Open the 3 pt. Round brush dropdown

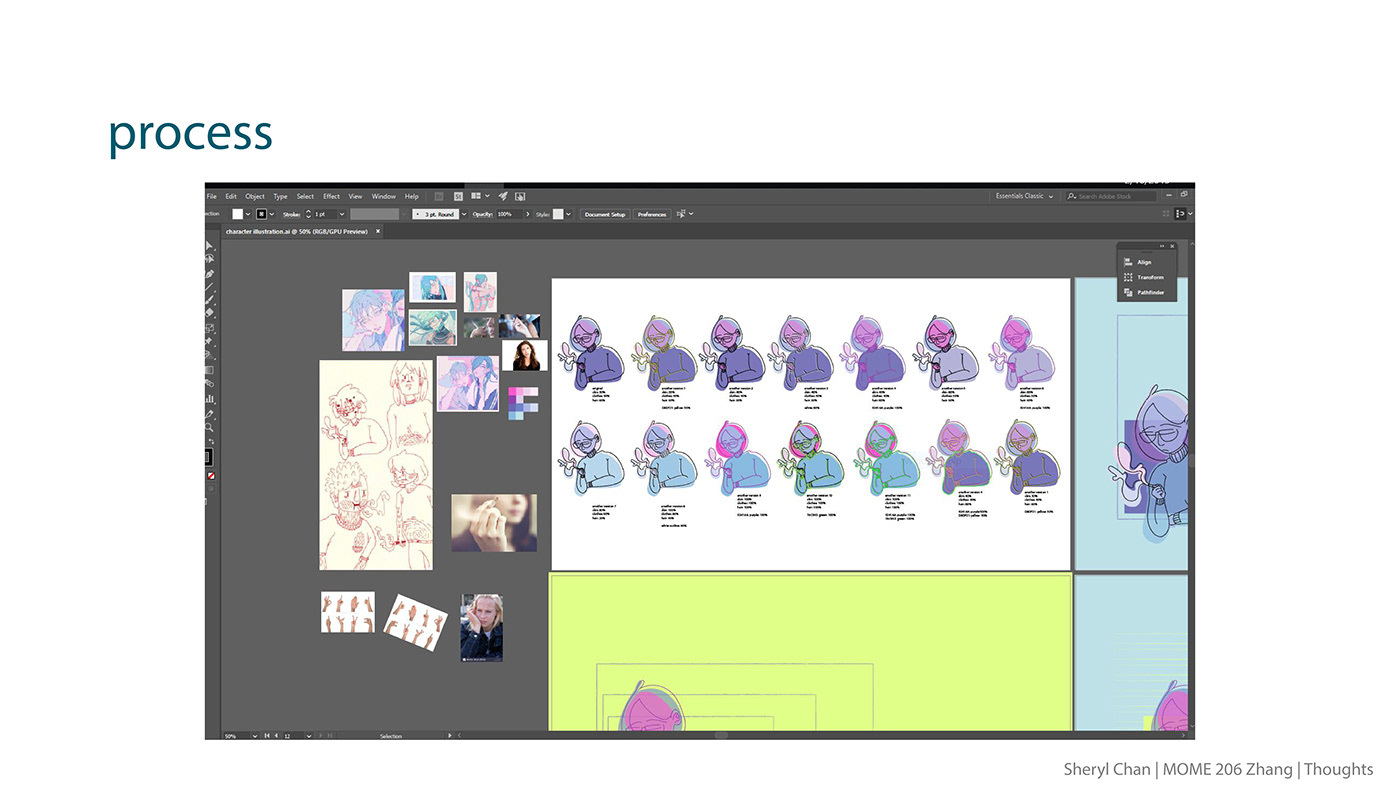(464, 214)
